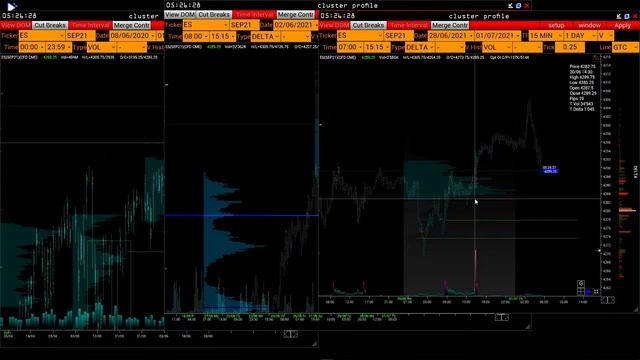Open the 00:00 start time dropdown
The width and height of the screenshot is (640, 360).
pos(31,47)
